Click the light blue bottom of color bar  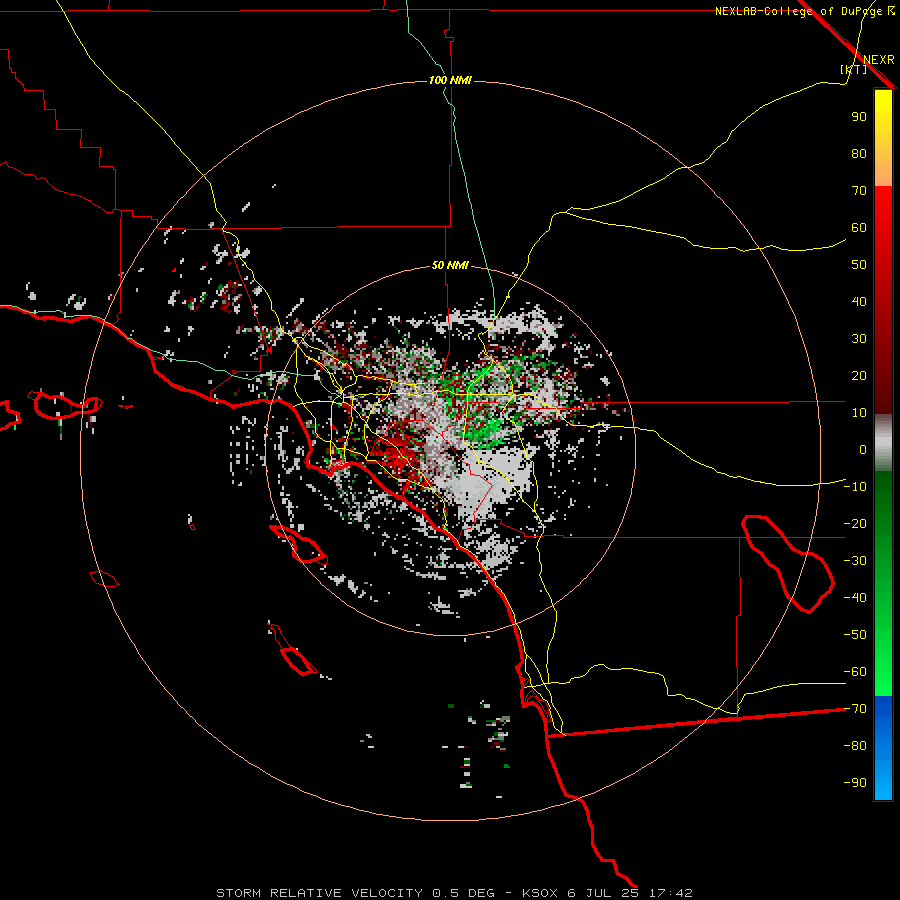click(x=883, y=781)
